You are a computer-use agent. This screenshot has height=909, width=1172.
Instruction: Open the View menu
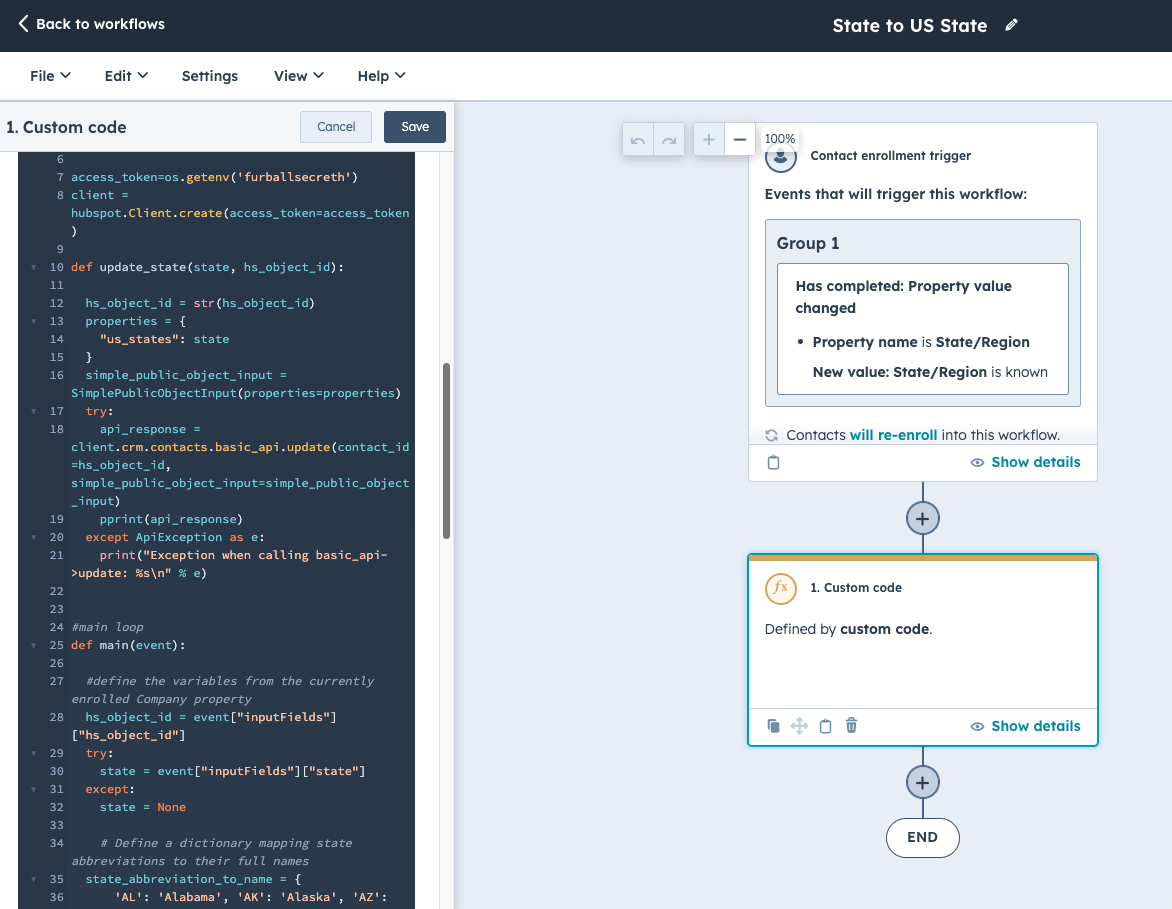pyautogui.click(x=298, y=76)
